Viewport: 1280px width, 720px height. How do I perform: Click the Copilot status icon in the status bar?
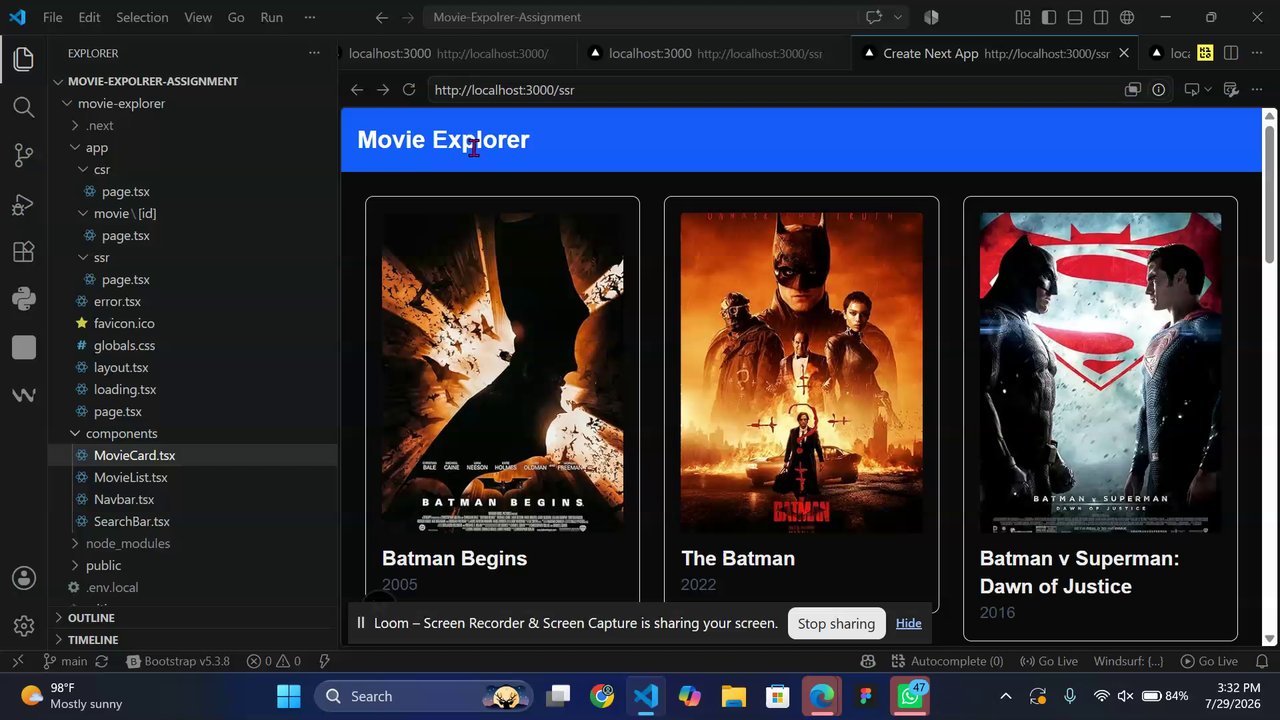[x=868, y=661]
